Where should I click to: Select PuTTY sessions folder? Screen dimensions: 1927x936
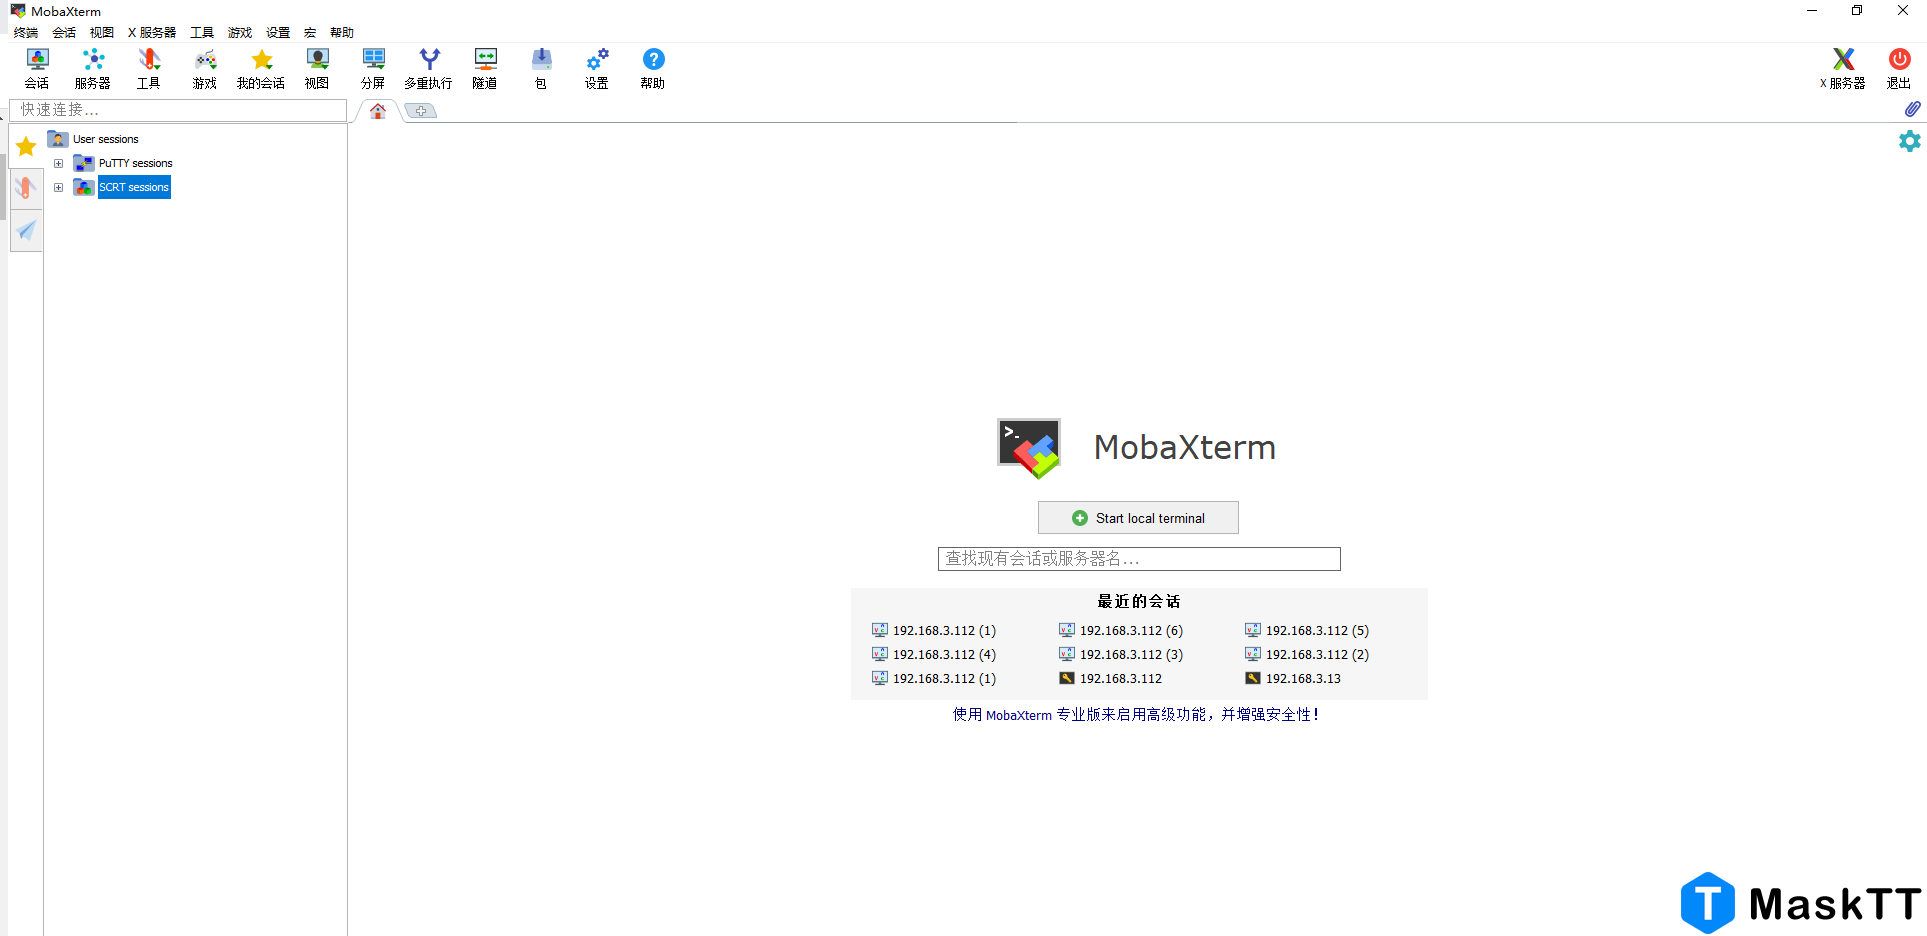(x=124, y=163)
